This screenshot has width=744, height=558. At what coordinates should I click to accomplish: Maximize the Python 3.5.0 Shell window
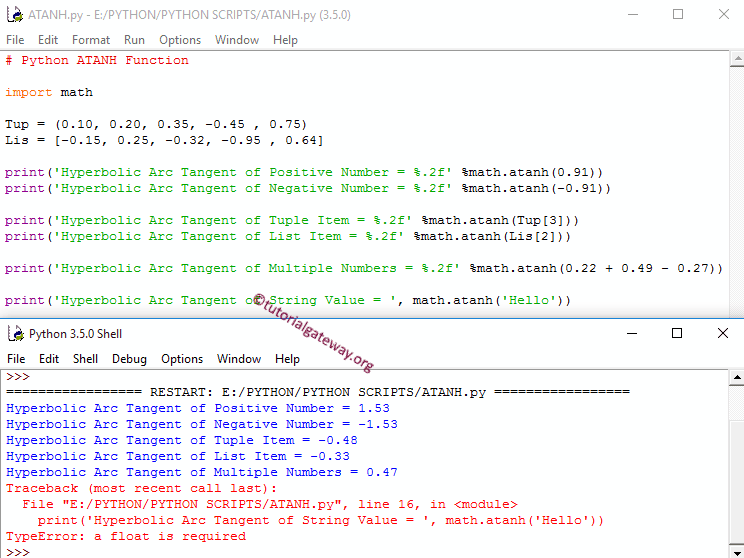click(x=677, y=333)
